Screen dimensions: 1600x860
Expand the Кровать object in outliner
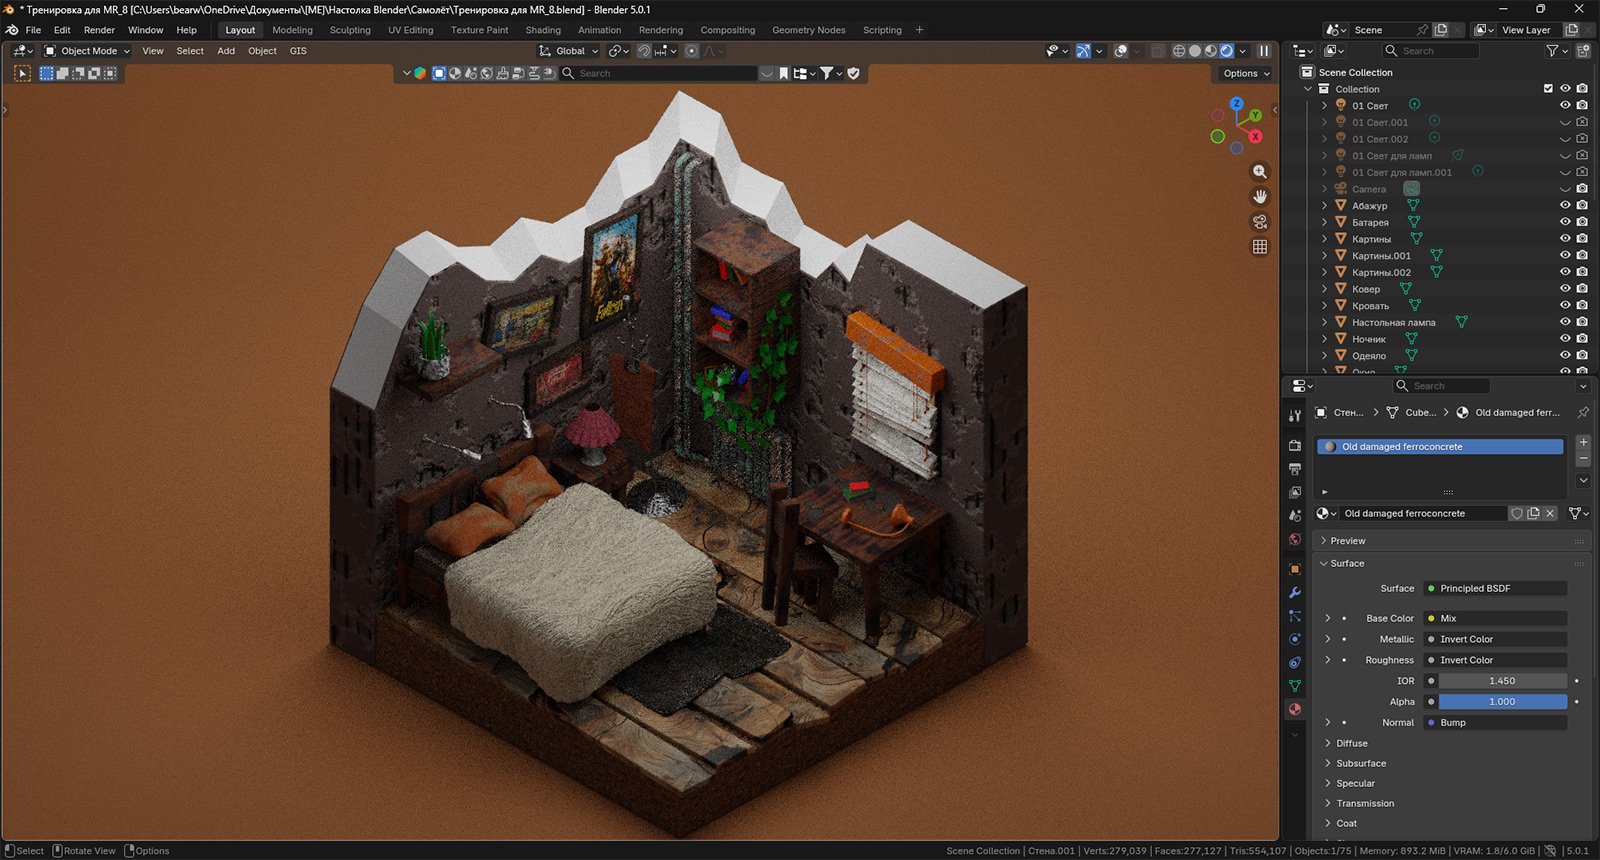pos(1325,306)
